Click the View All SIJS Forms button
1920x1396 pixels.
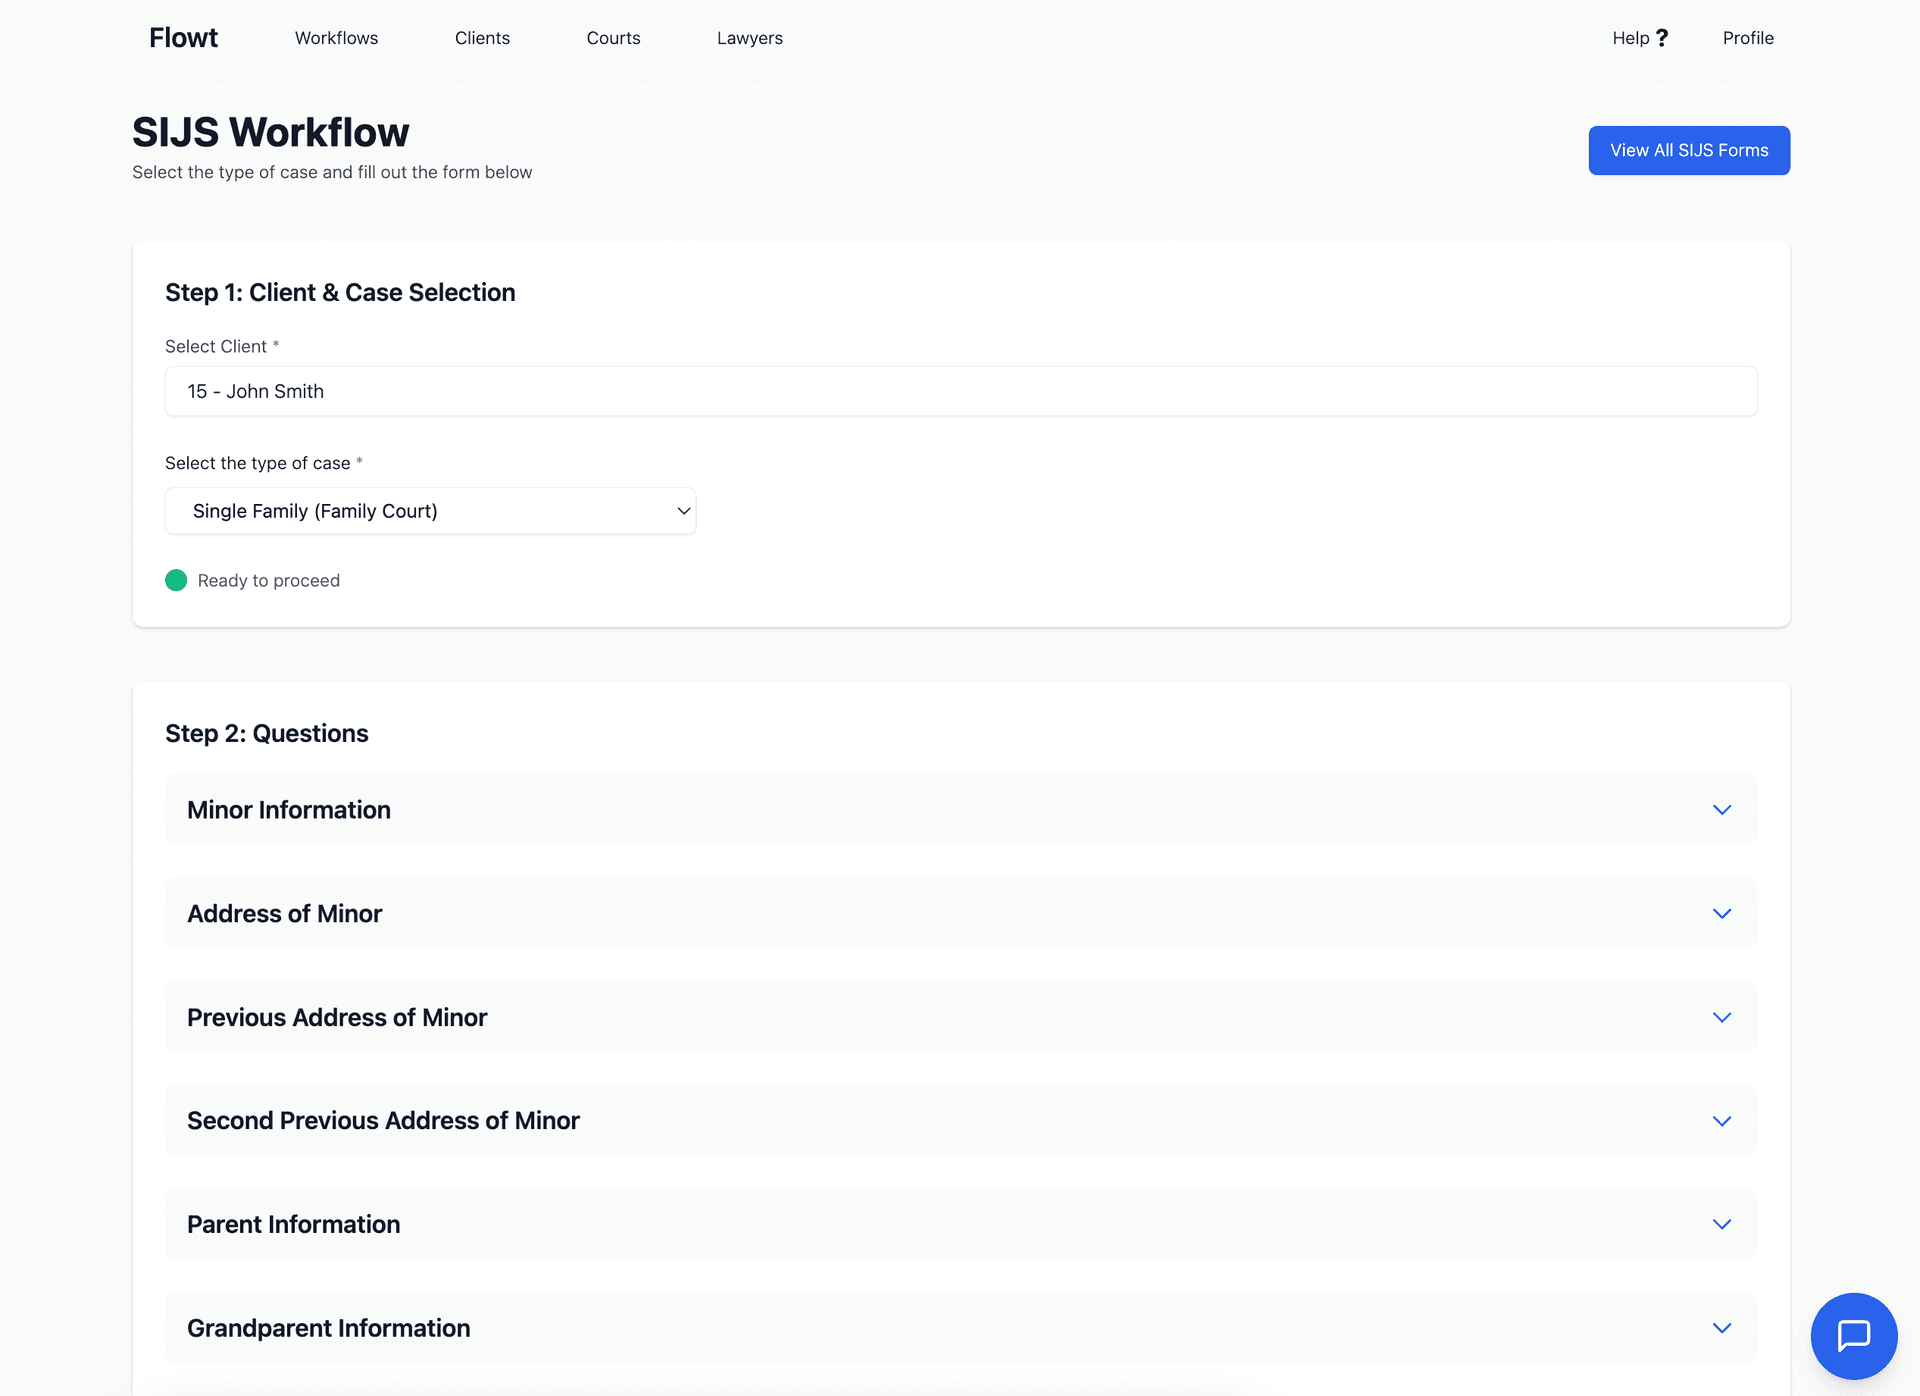[1689, 150]
